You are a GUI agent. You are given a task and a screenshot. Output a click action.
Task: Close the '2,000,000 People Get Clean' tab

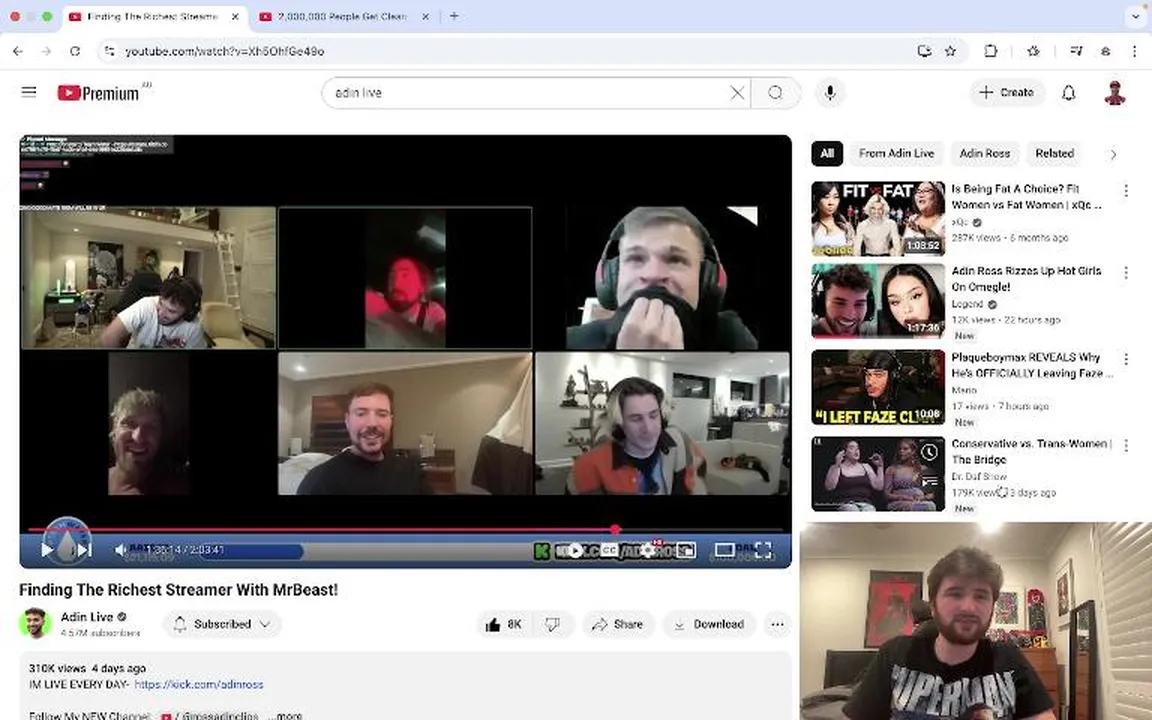(425, 16)
